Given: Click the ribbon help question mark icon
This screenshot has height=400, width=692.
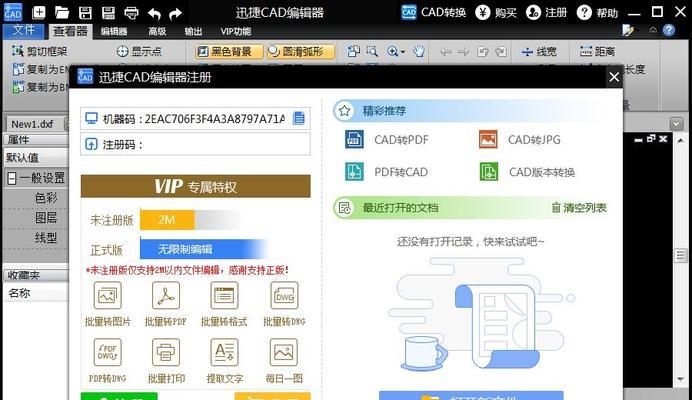Looking at the screenshot, I should click(669, 30).
